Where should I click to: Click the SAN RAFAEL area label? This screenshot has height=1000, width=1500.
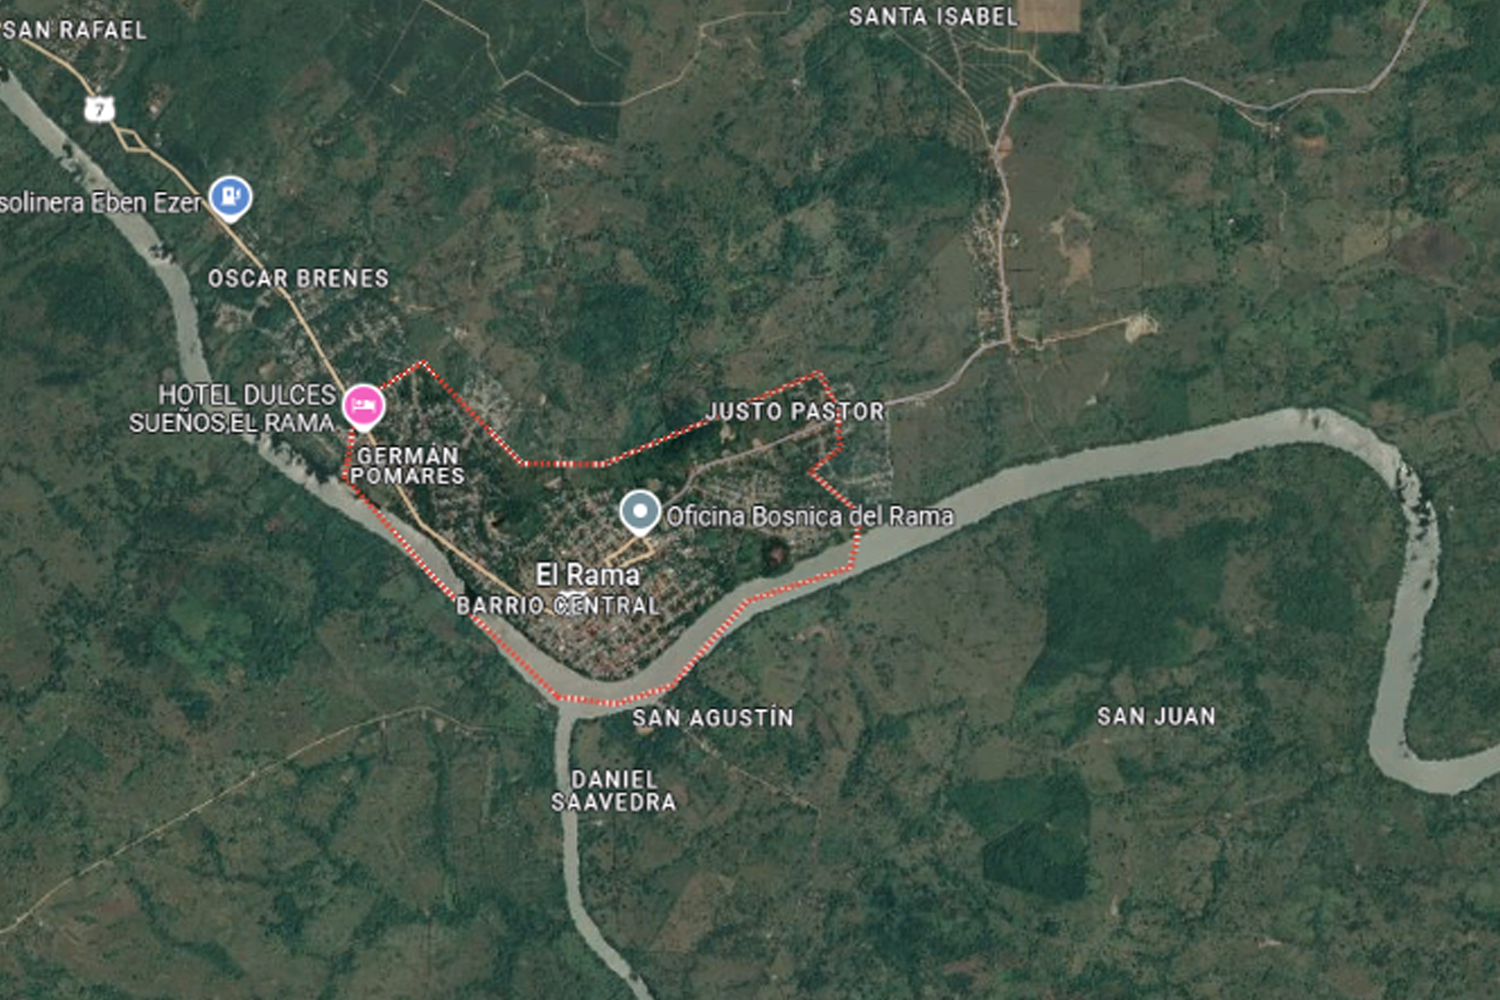[x=74, y=30]
